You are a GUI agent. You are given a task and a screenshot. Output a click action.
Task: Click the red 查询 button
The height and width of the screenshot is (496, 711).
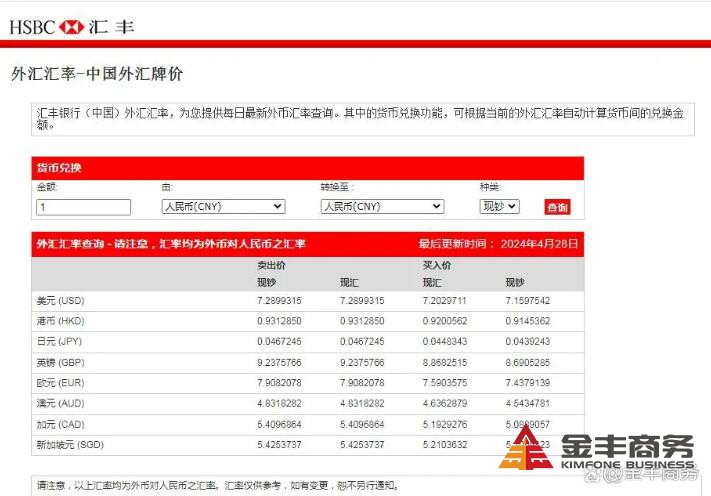557,207
